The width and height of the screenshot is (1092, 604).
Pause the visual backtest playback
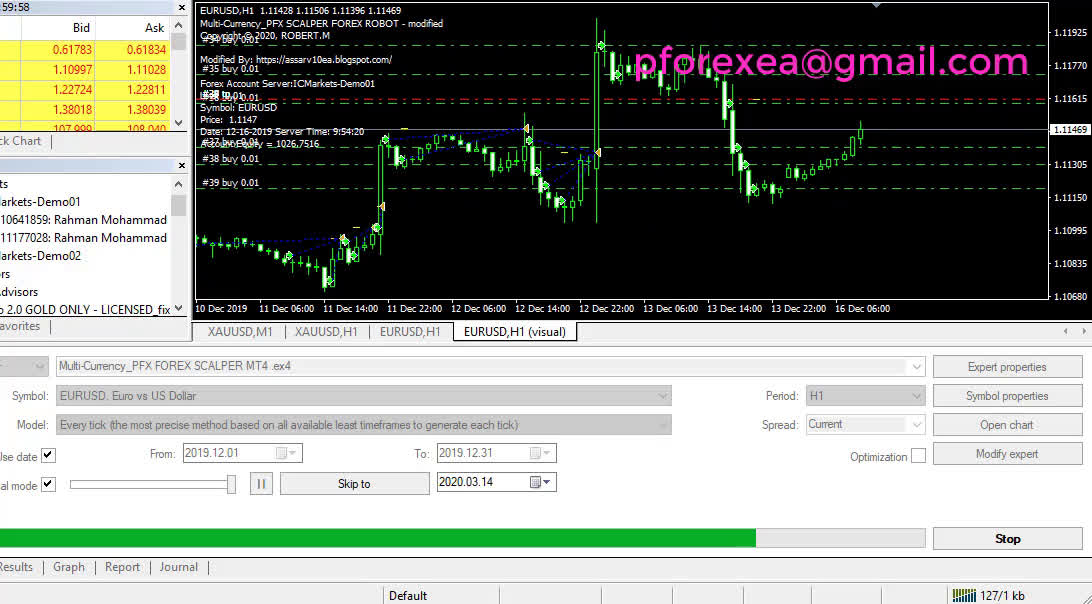(261, 484)
